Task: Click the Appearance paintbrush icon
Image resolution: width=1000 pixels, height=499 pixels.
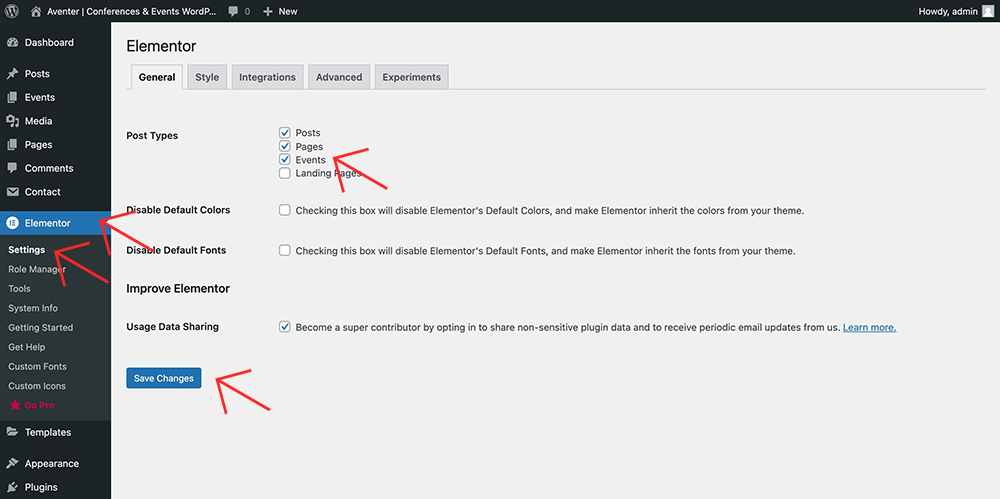Action: tap(13, 464)
